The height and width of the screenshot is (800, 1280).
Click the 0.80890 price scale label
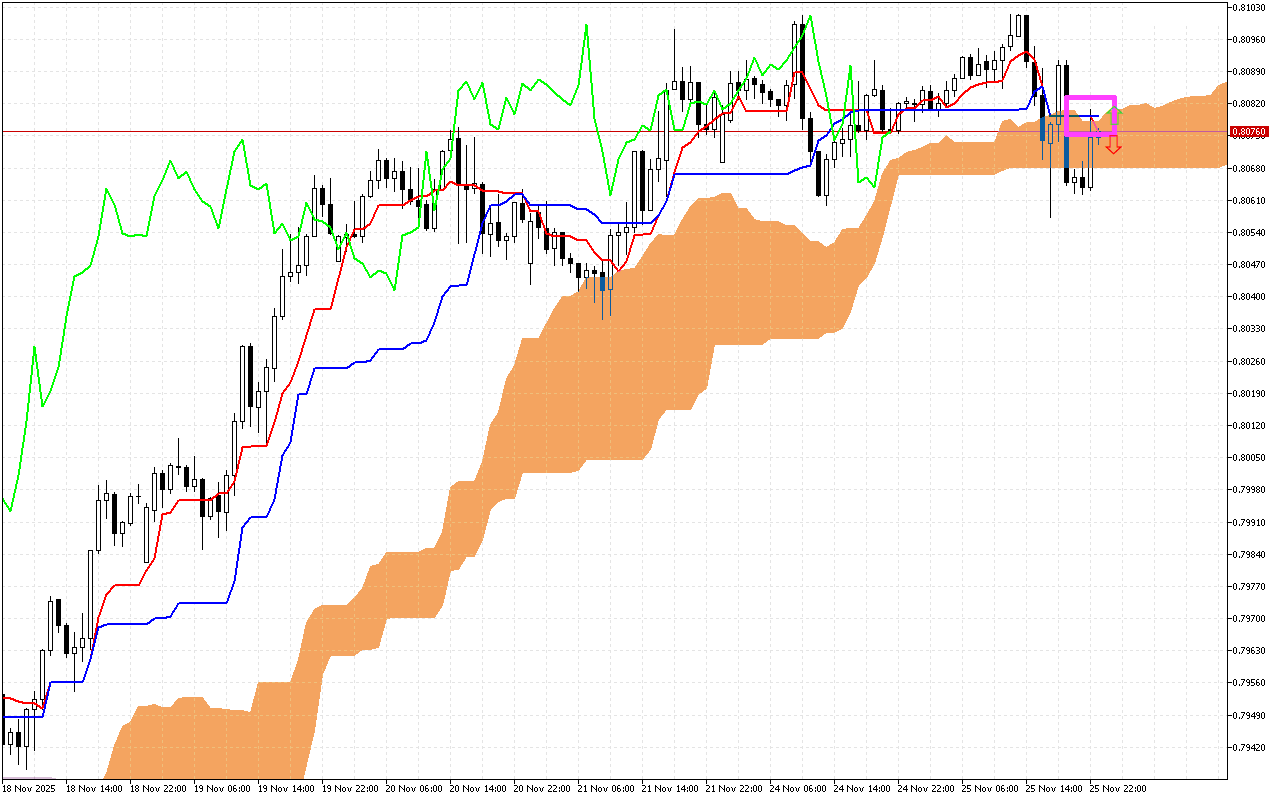pyautogui.click(x=1249, y=72)
